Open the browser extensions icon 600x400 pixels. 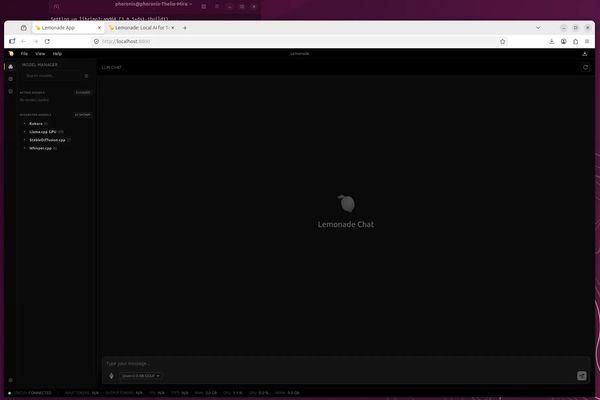[x=575, y=41]
